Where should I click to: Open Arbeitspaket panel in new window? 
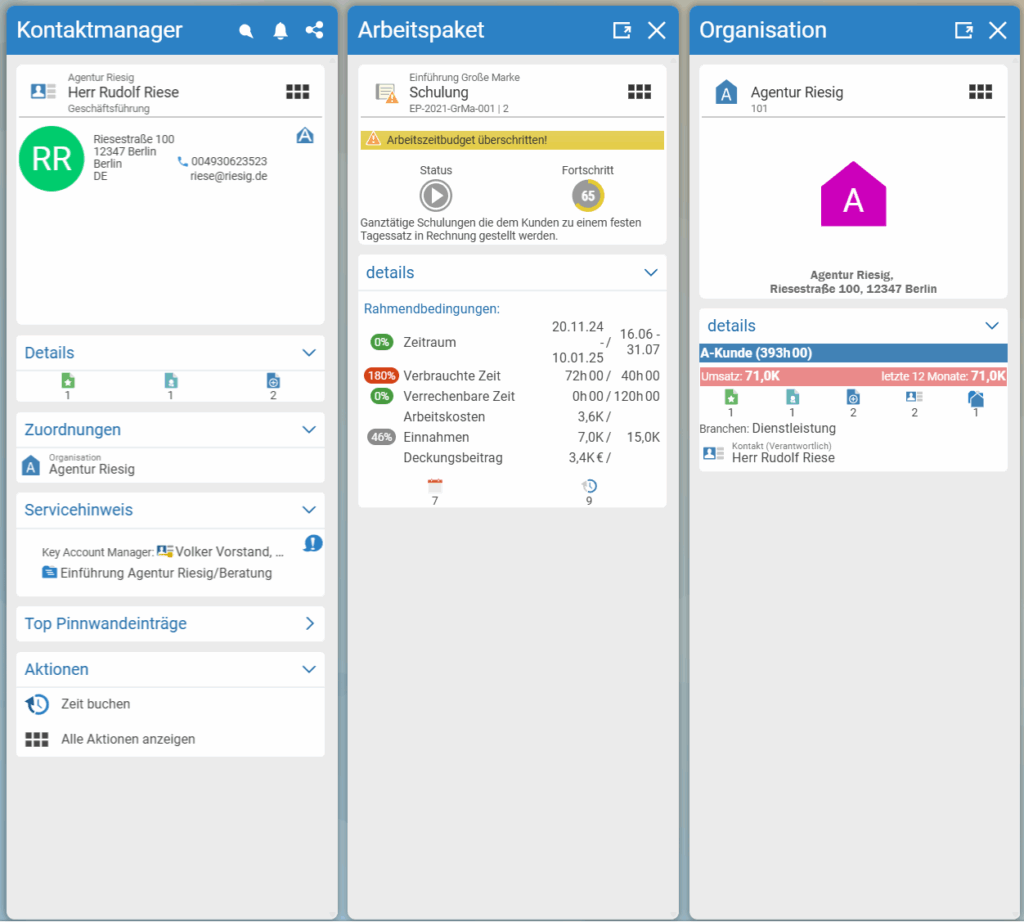(622, 30)
